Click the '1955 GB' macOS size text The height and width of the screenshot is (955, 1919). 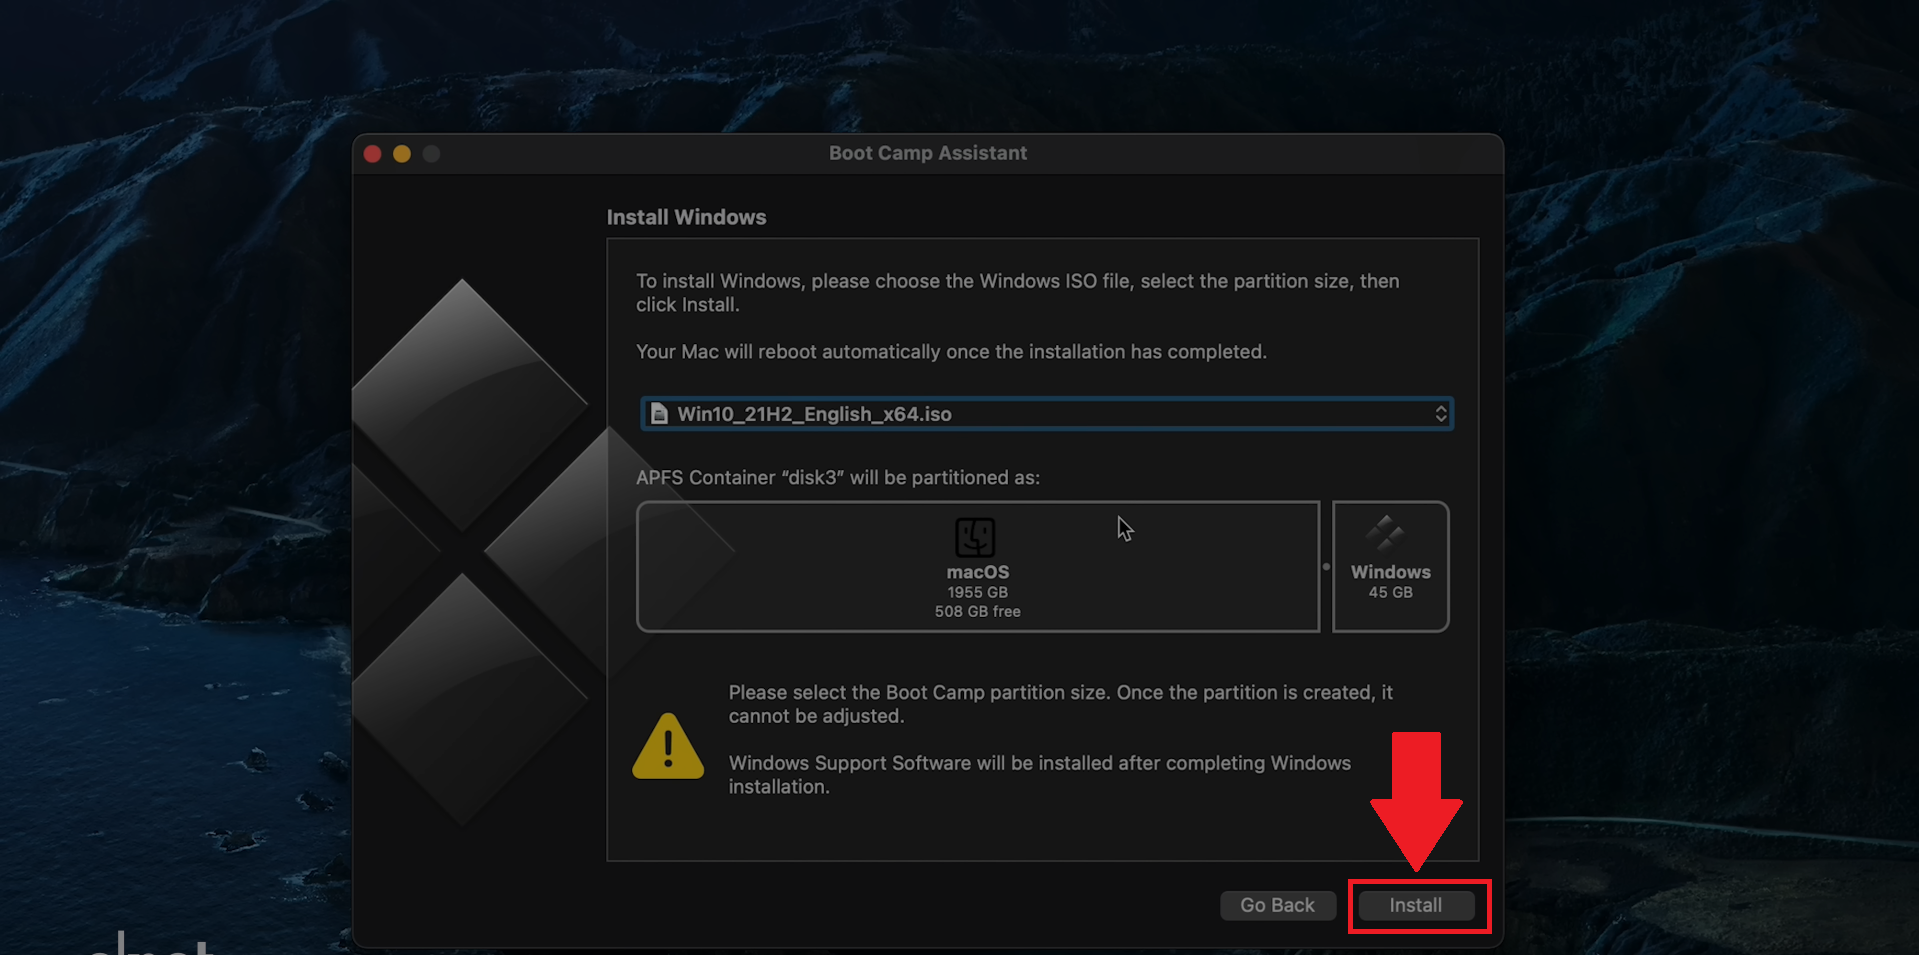pos(978,592)
